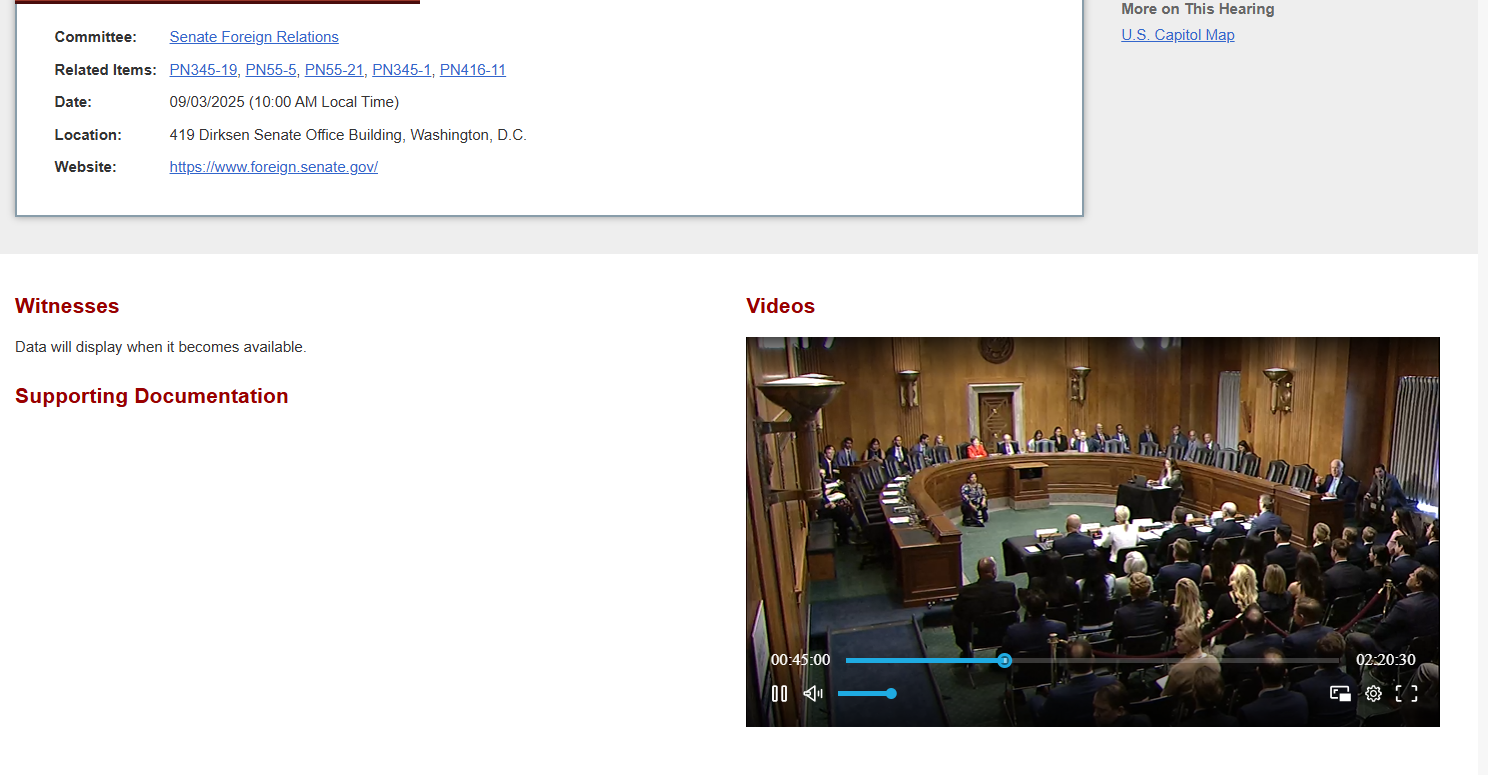Visit the foreign.senate.gov website link
The height and width of the screenshot is (775, 1488).
[x=273, y=167]
